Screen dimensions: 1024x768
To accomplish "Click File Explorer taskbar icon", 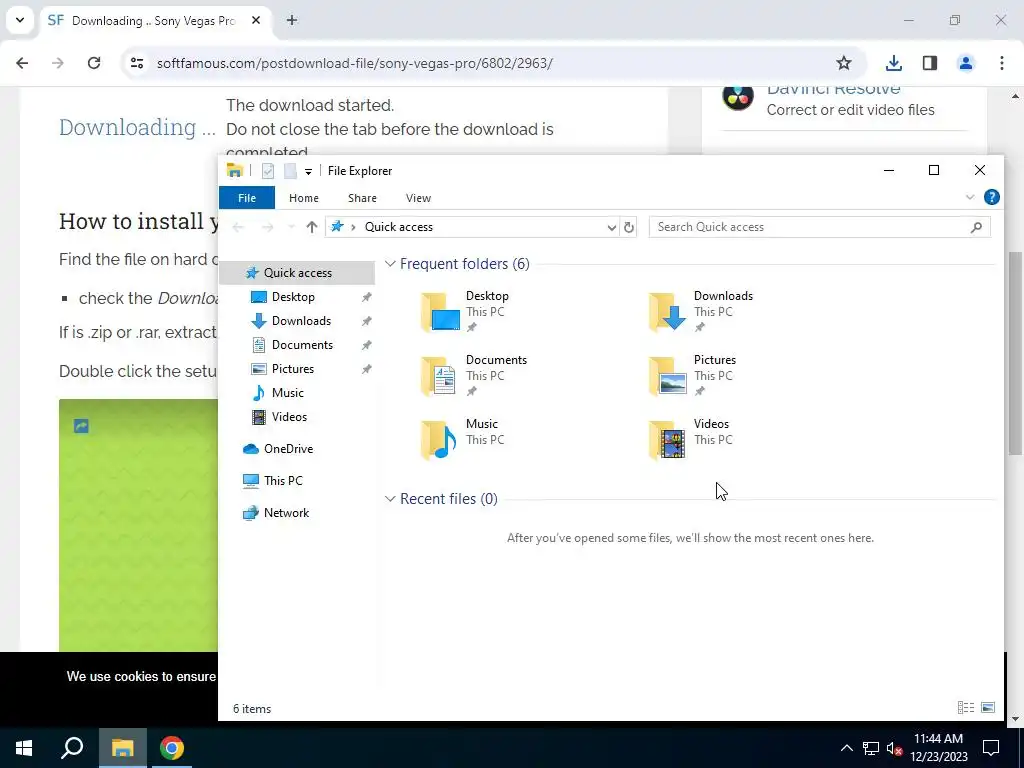I will click(x=122, y=748).
